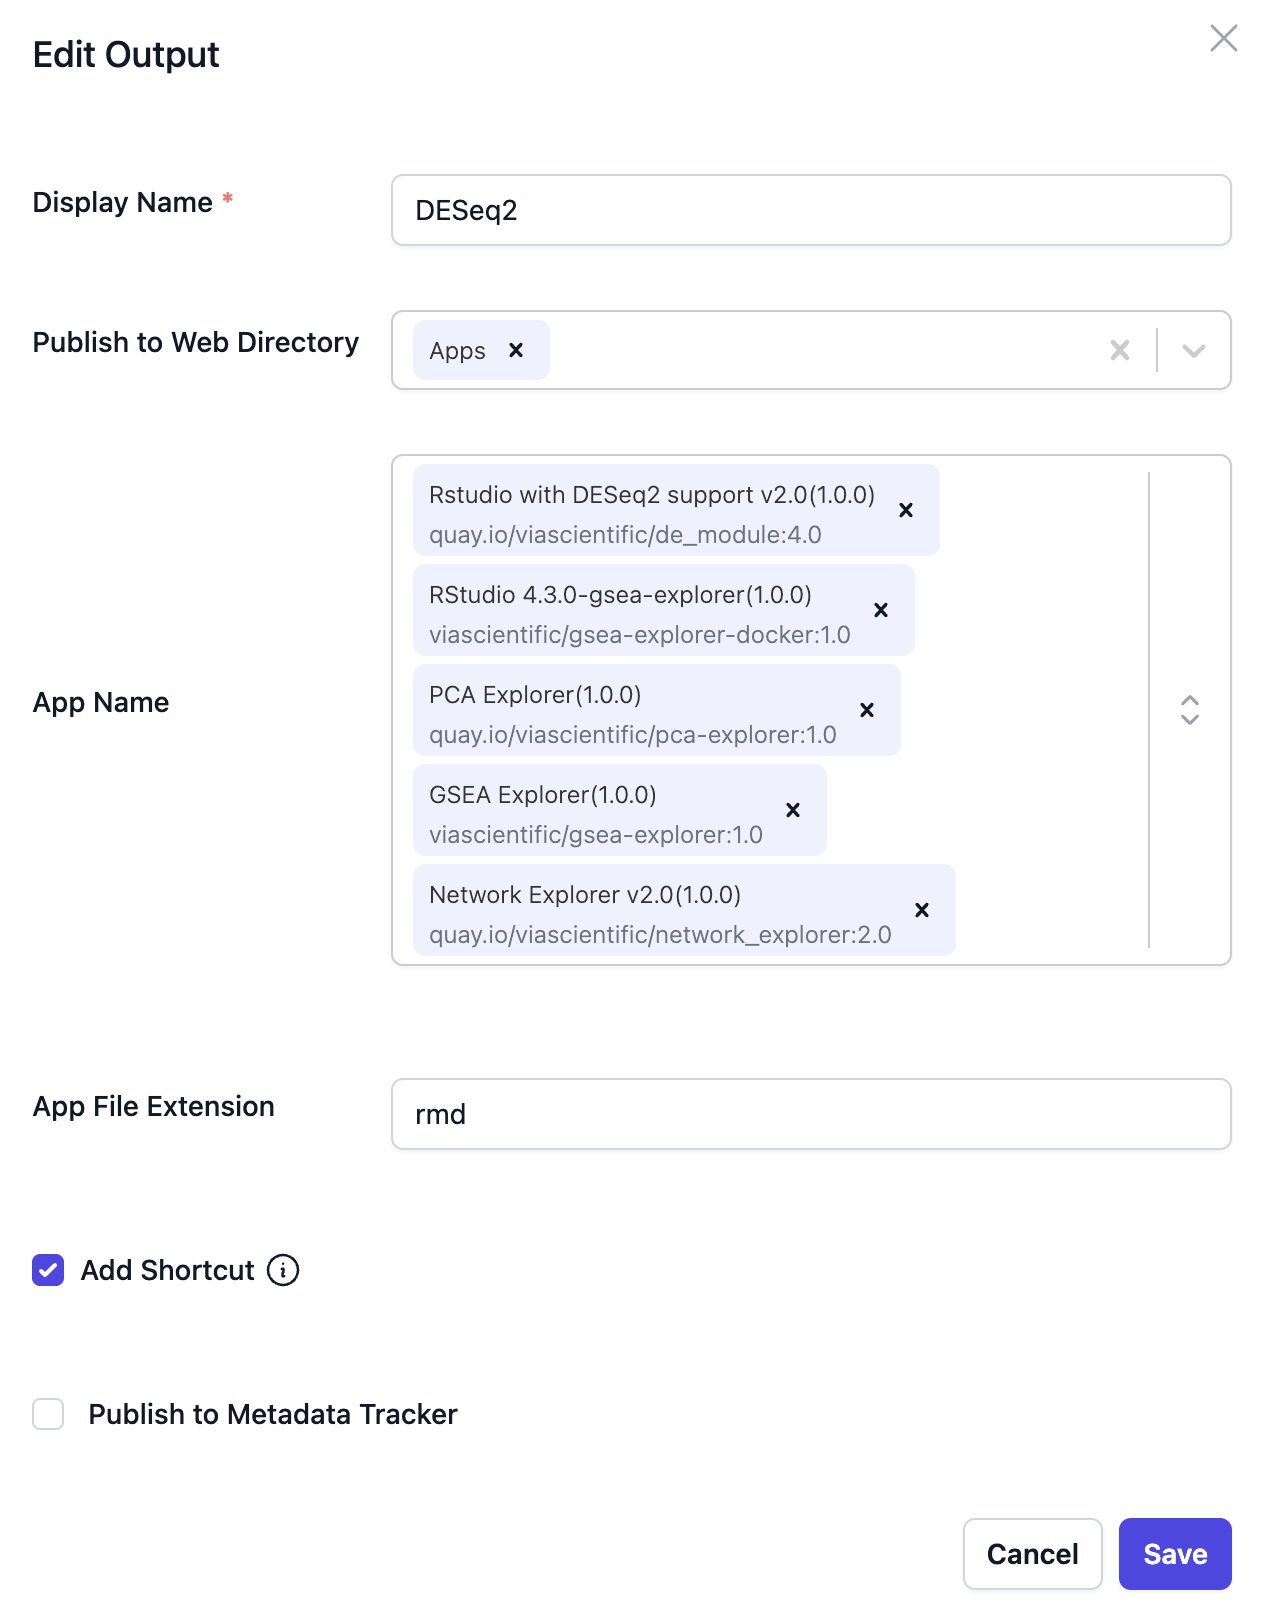
Task: Click viascientific/gsea-explorer:1.0 text
Action: point(596,835)
